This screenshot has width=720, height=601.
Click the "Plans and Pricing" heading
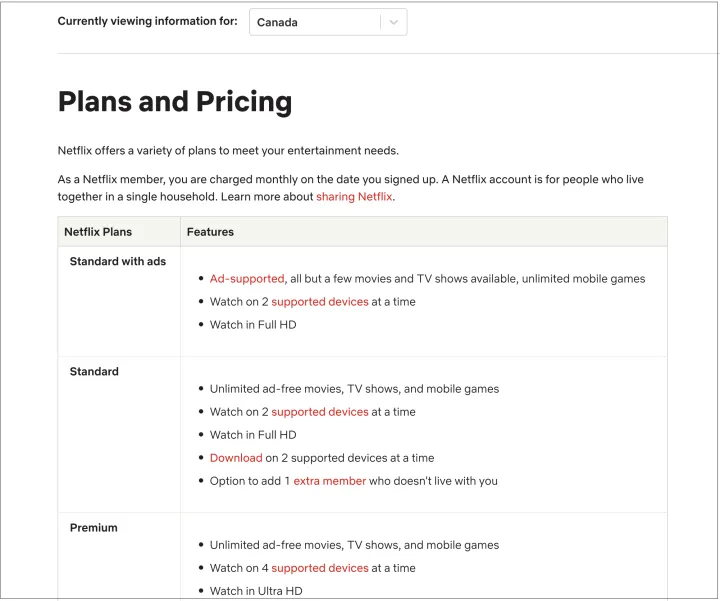175,102
